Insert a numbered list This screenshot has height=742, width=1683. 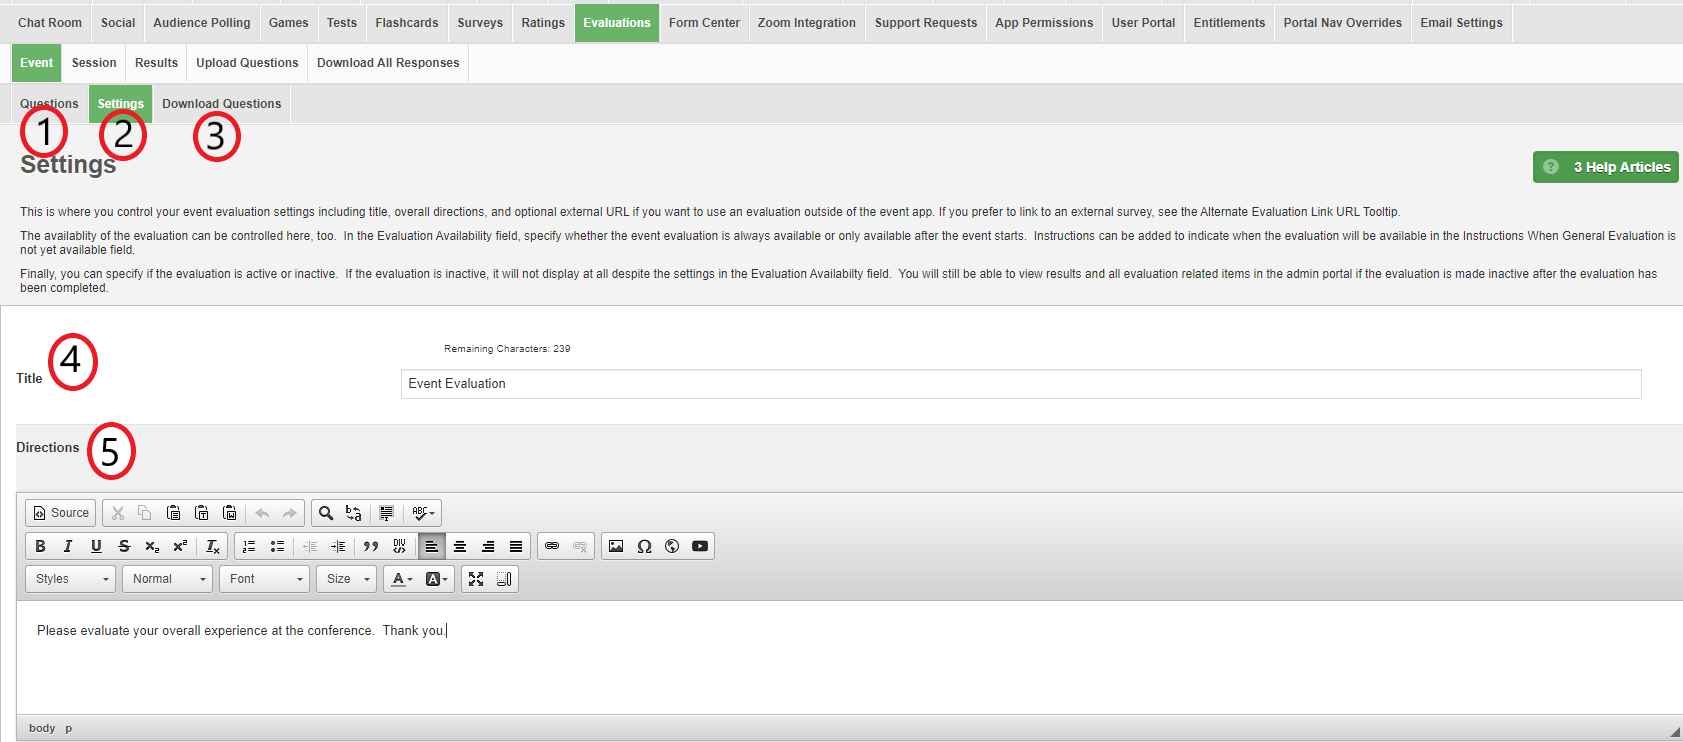pyautogui.click(x=249, y=546)
